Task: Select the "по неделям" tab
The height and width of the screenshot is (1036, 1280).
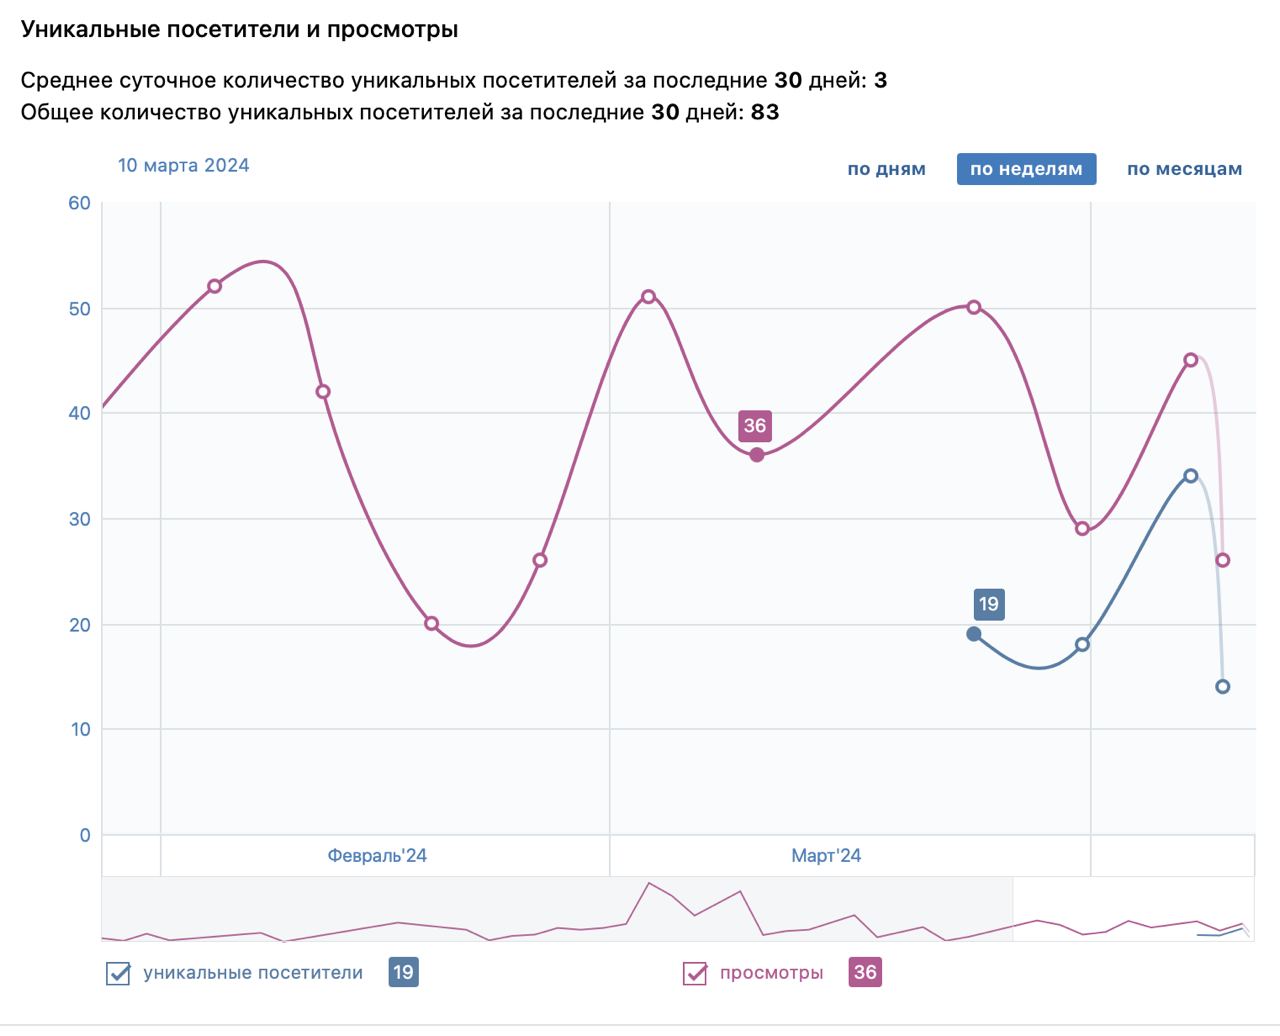Action: (x=1026, y=169)
